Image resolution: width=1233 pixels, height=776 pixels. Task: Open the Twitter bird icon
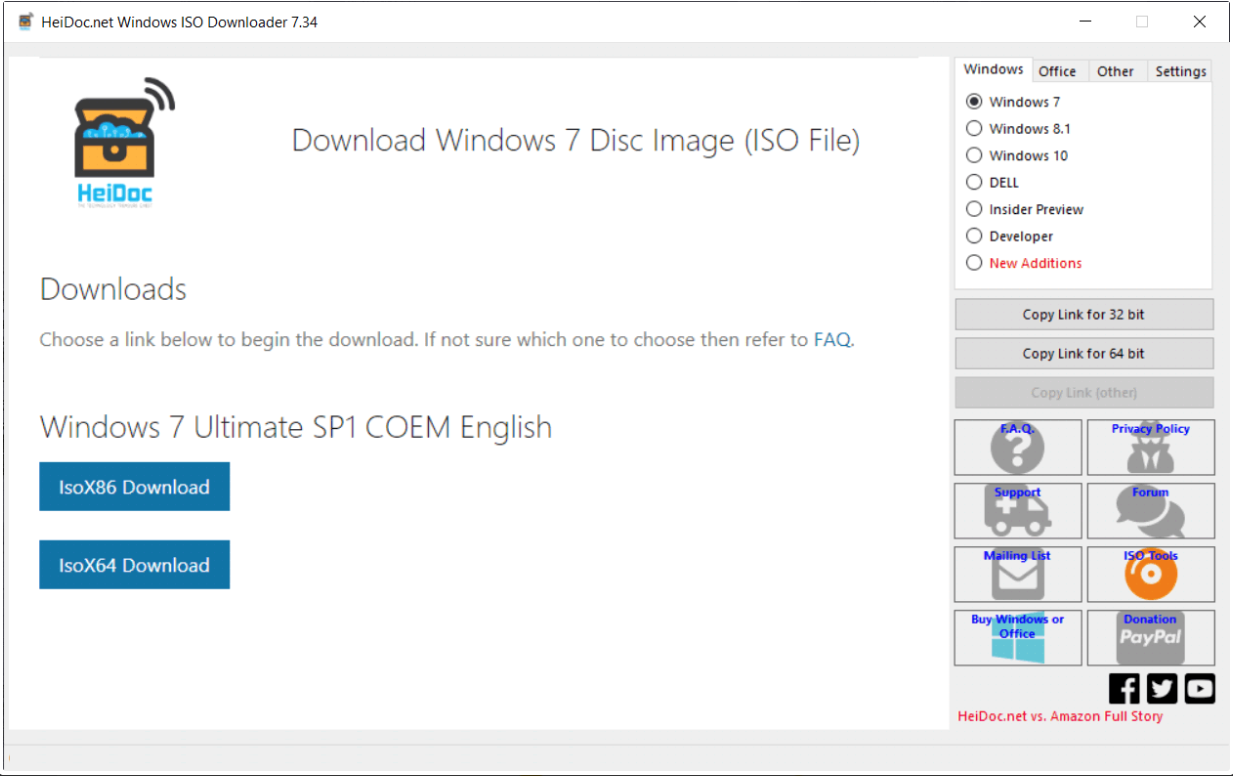pyautogui.click(x=1162, y=688)
